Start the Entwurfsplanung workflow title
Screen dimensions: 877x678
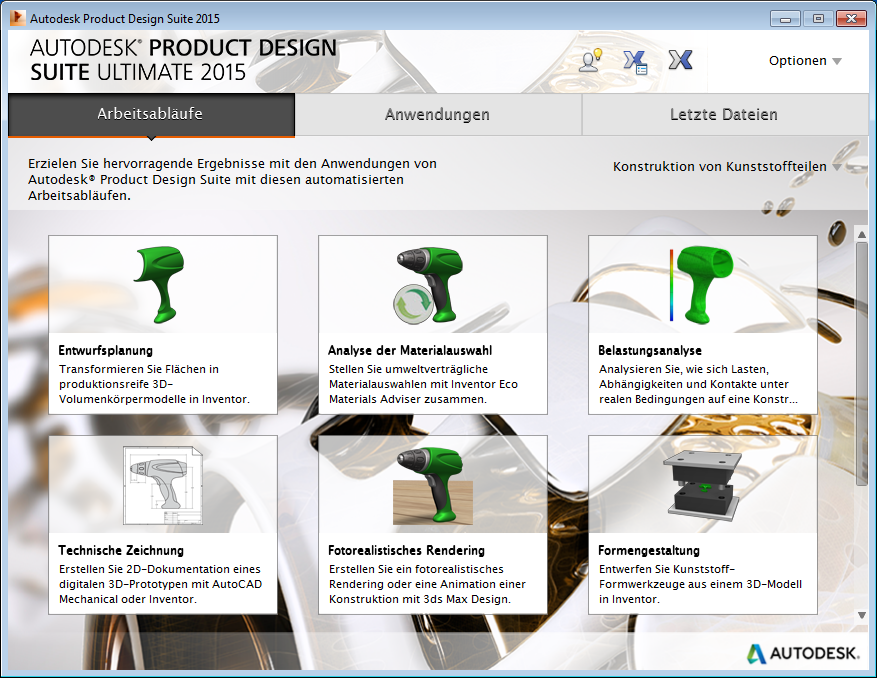[106, 351]
